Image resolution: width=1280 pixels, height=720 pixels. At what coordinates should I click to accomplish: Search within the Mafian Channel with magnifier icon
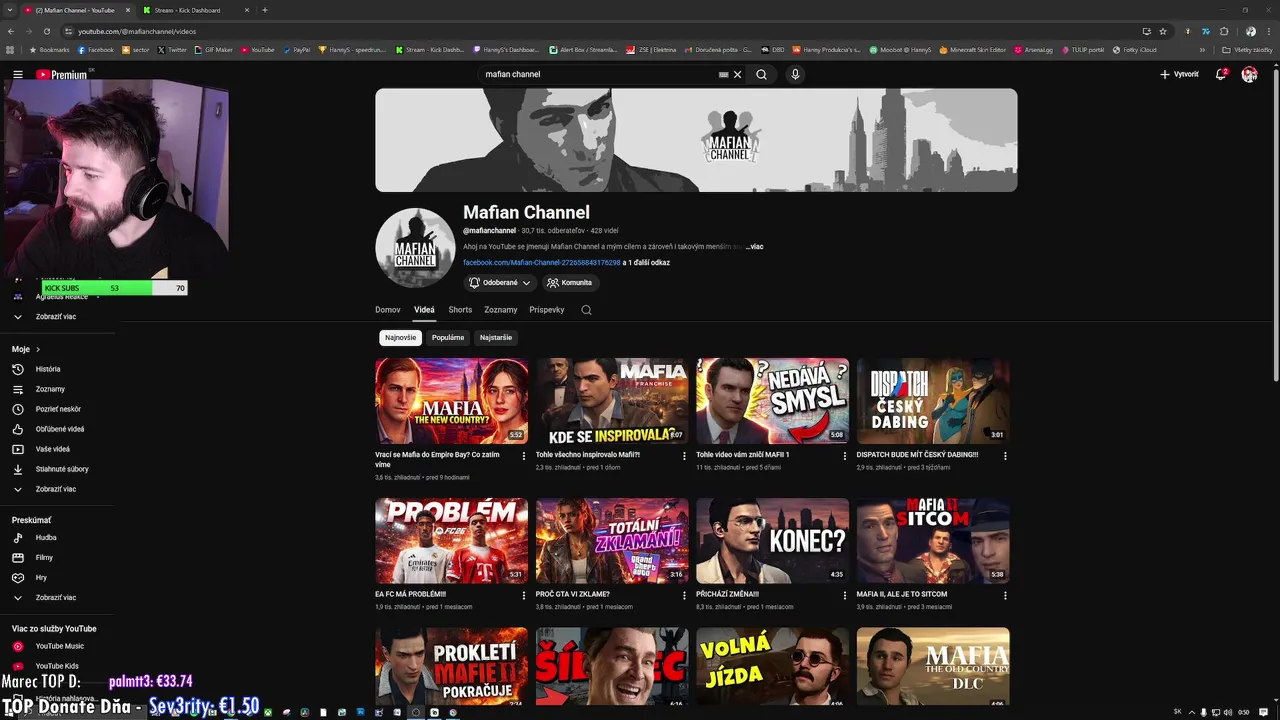(586, 310)
